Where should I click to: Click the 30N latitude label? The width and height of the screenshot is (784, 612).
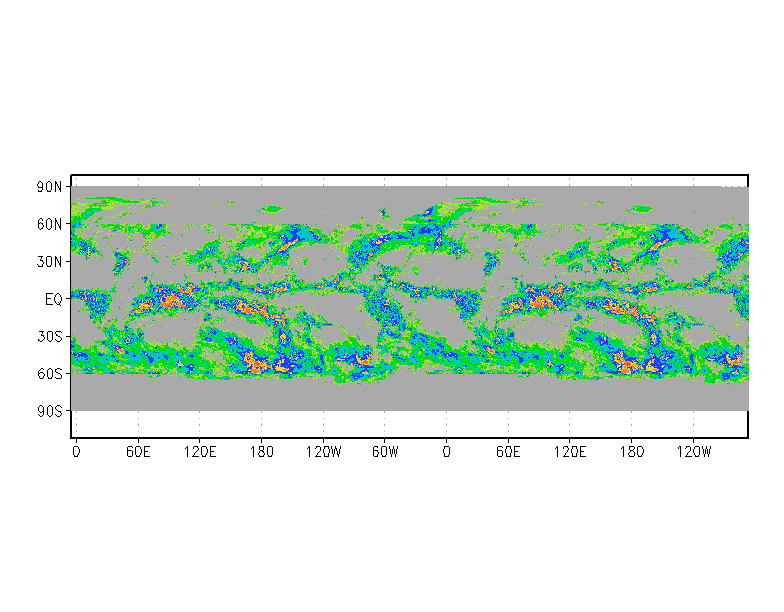(50, 262)
